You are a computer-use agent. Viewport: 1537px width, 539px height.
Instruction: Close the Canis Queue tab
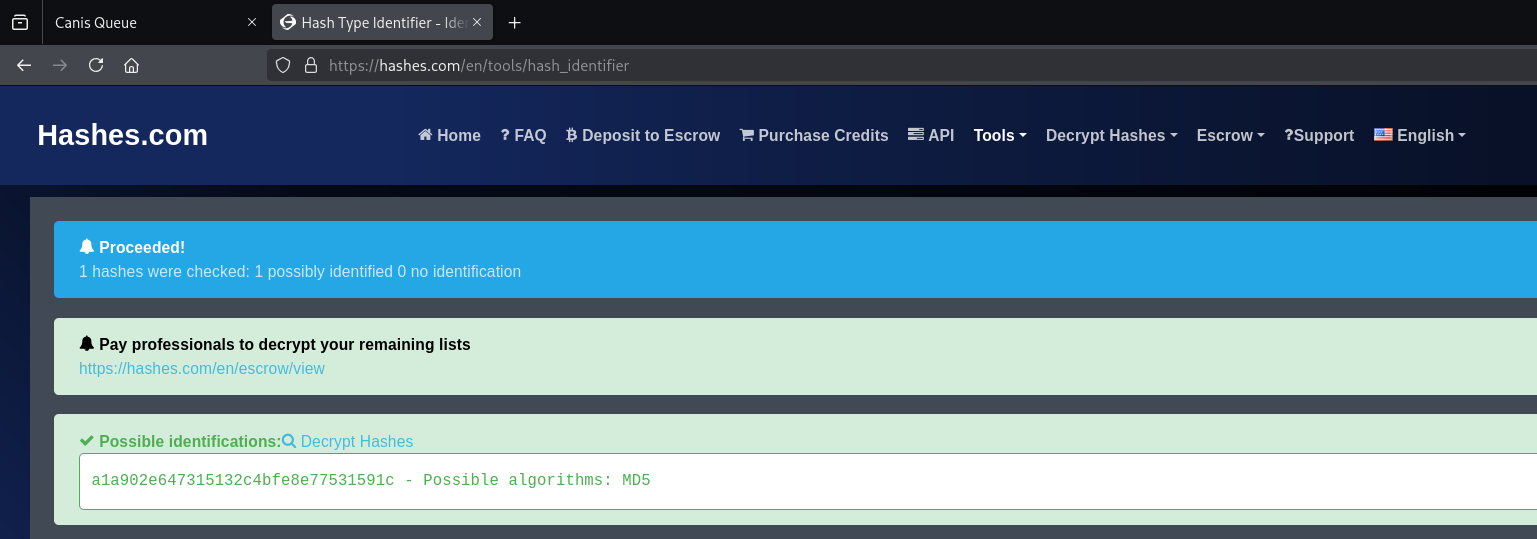click(252, 22)
